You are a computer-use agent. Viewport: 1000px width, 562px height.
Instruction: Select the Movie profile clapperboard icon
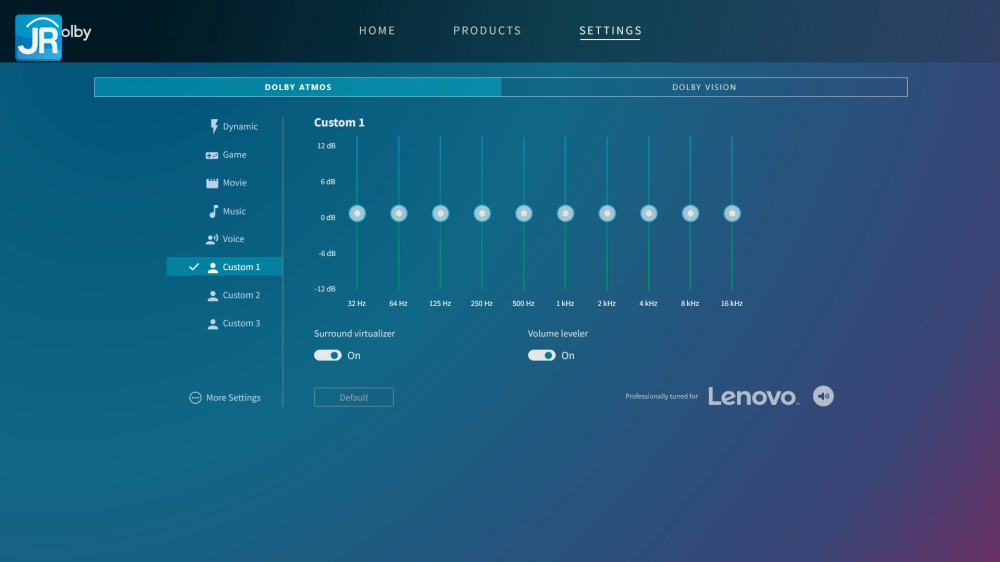pos(212,183)
